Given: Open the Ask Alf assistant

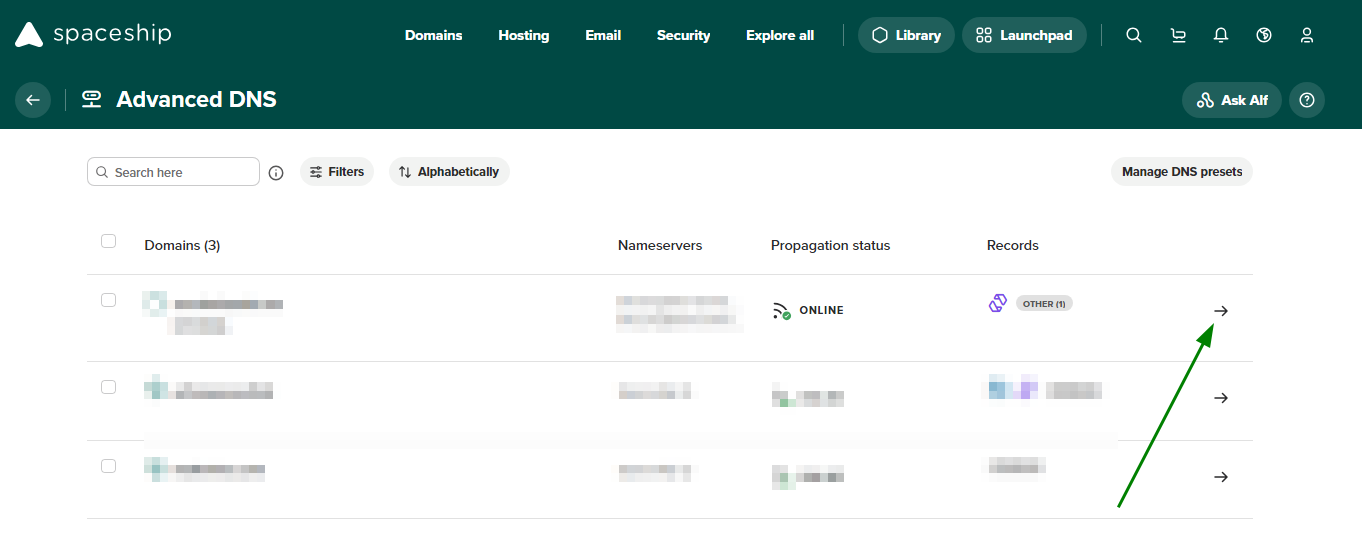Looking at the screenshot, I should (x=1232, y=100).
